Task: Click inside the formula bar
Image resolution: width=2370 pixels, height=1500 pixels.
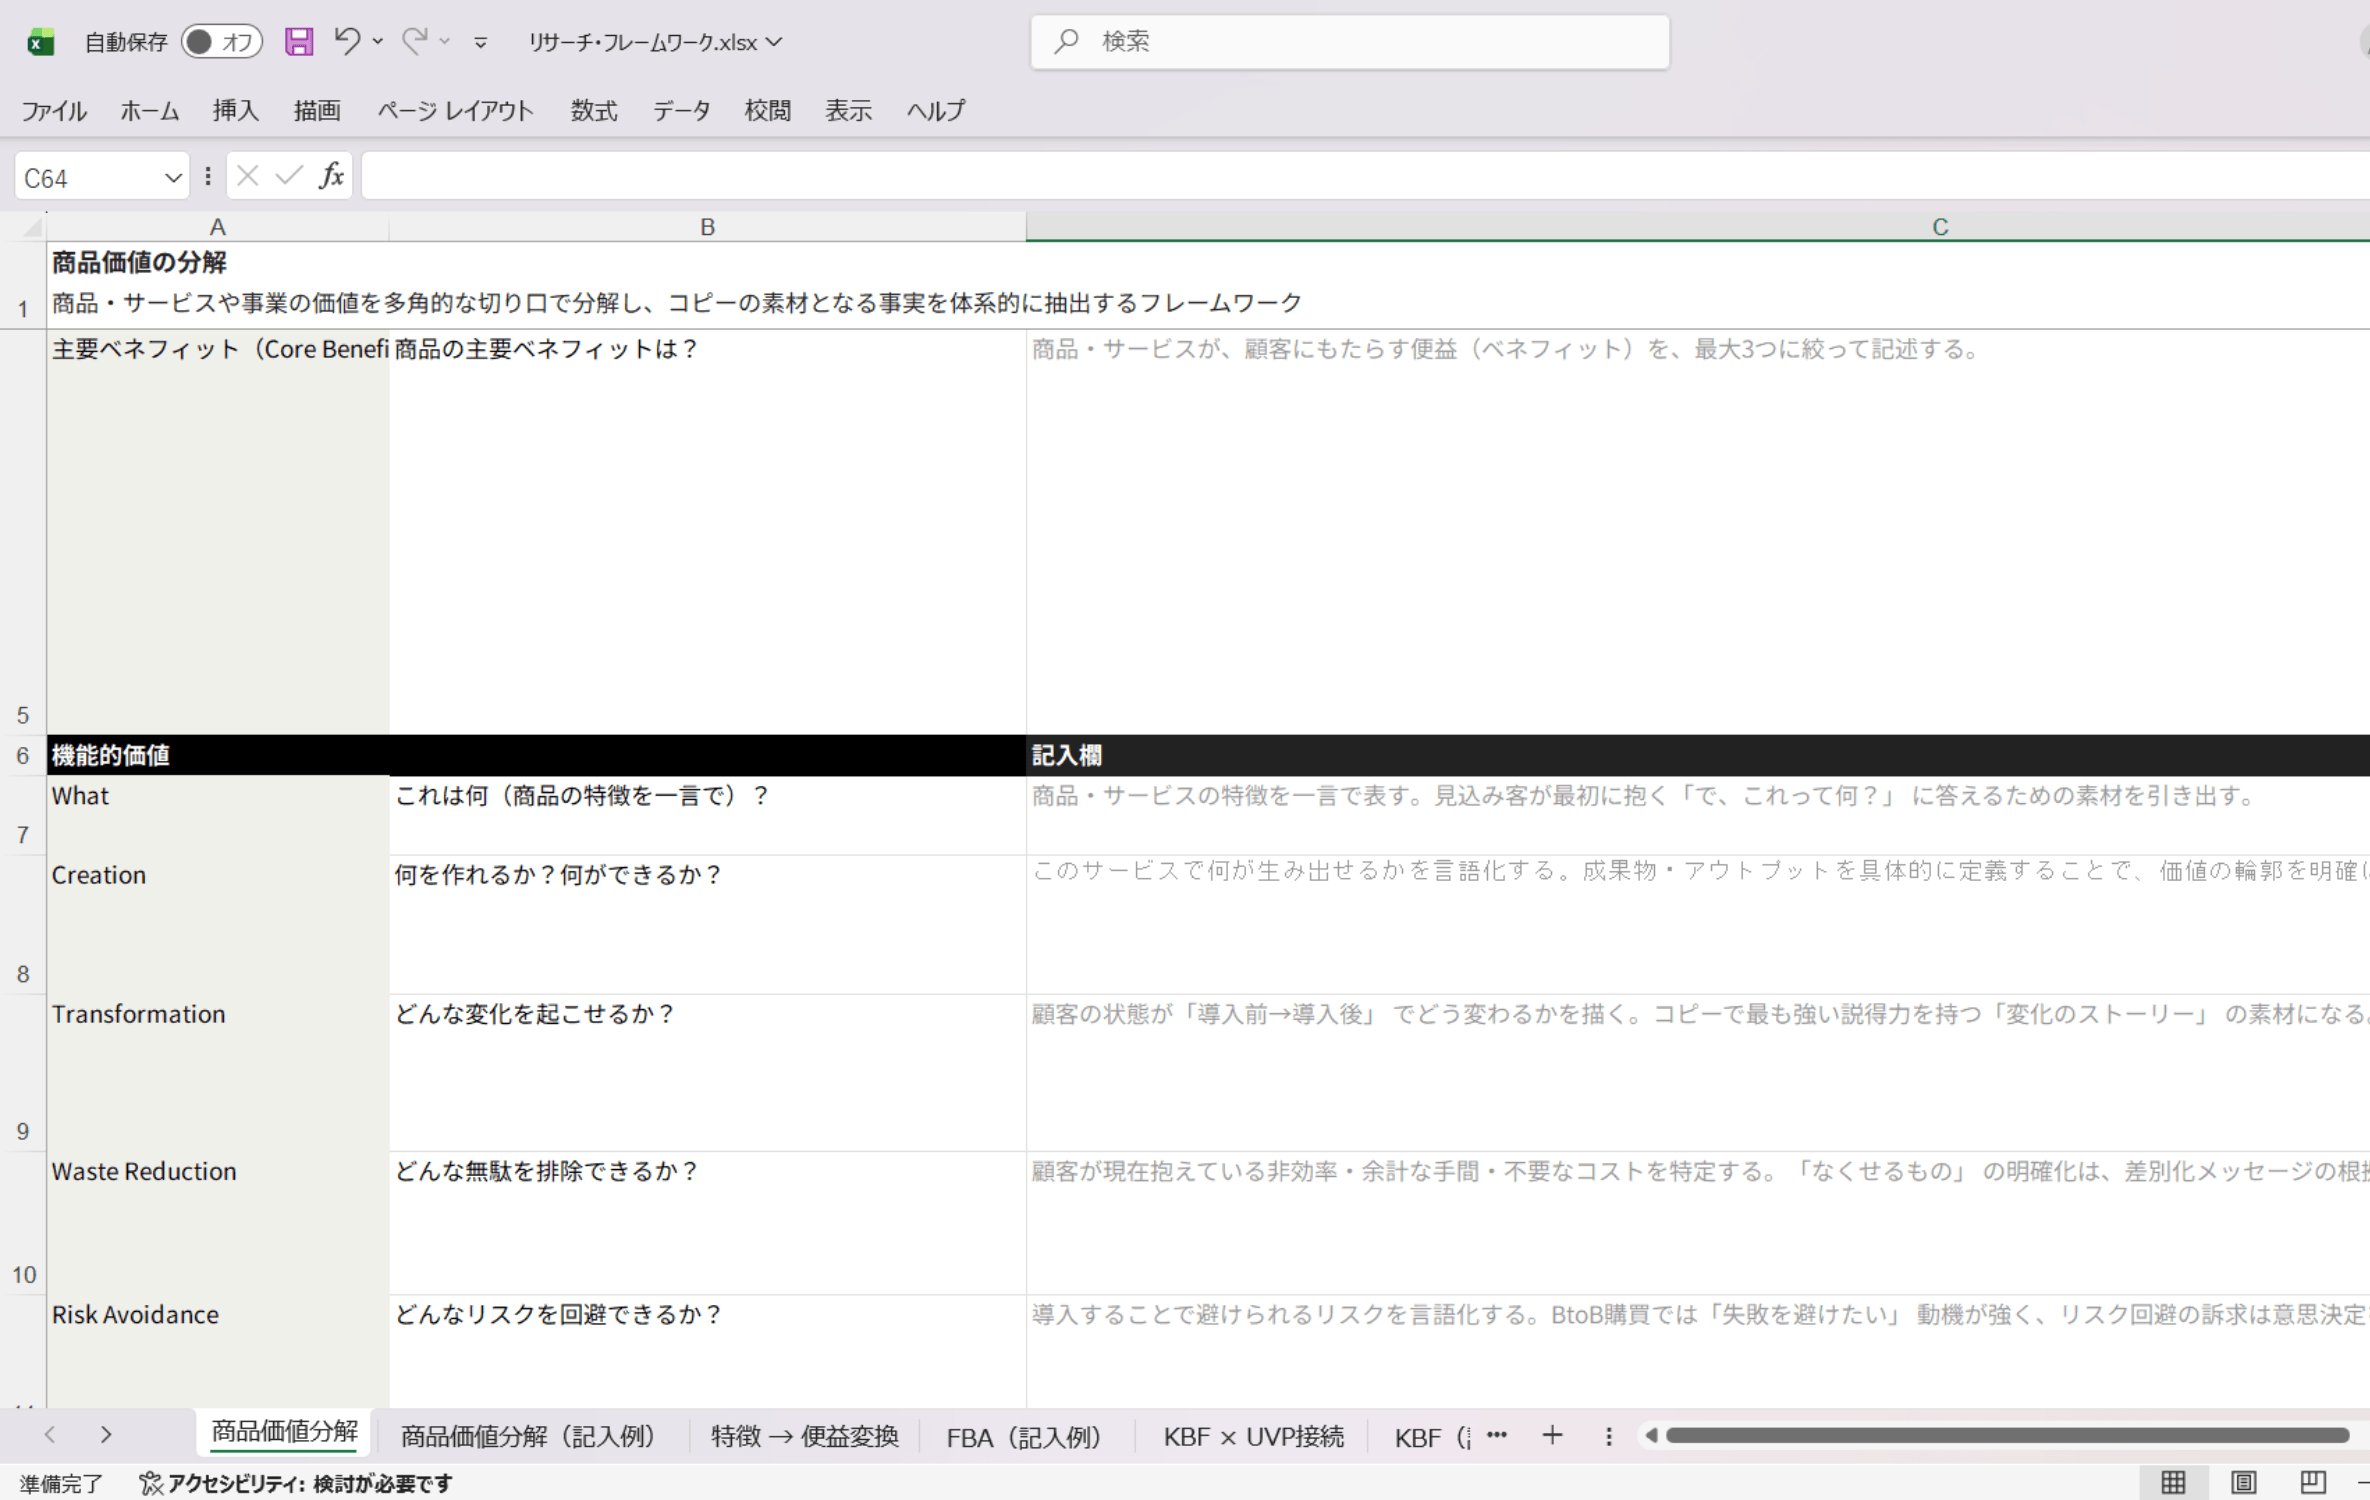Action: pyautogui.click(x=1365, y=177)
